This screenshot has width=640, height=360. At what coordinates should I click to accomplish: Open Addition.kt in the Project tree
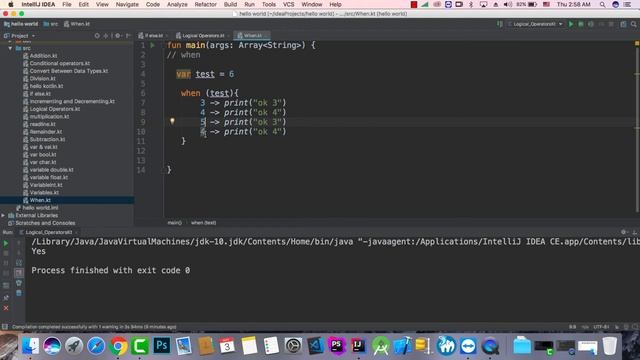(x=43, y=56)
